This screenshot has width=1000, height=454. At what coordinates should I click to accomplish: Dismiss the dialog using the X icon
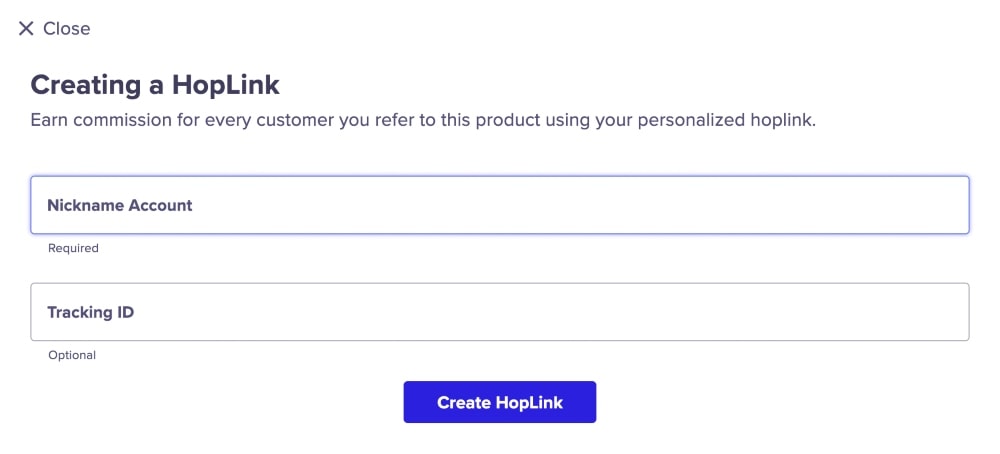pyautogui.click(x=26, y=29)
